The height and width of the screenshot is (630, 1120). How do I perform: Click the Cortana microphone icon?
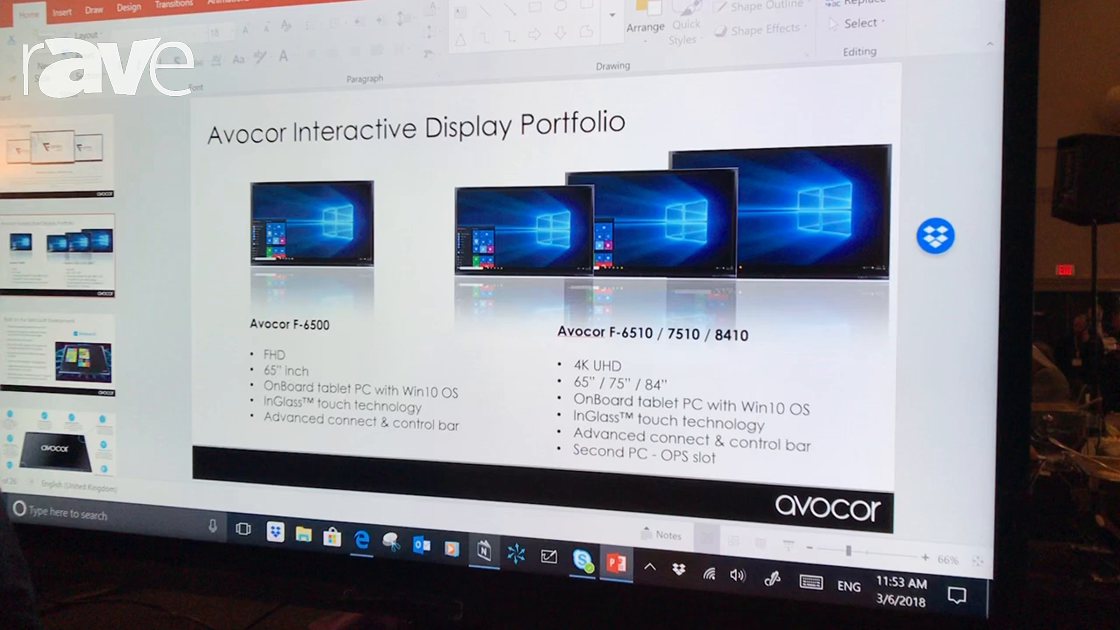213,526
